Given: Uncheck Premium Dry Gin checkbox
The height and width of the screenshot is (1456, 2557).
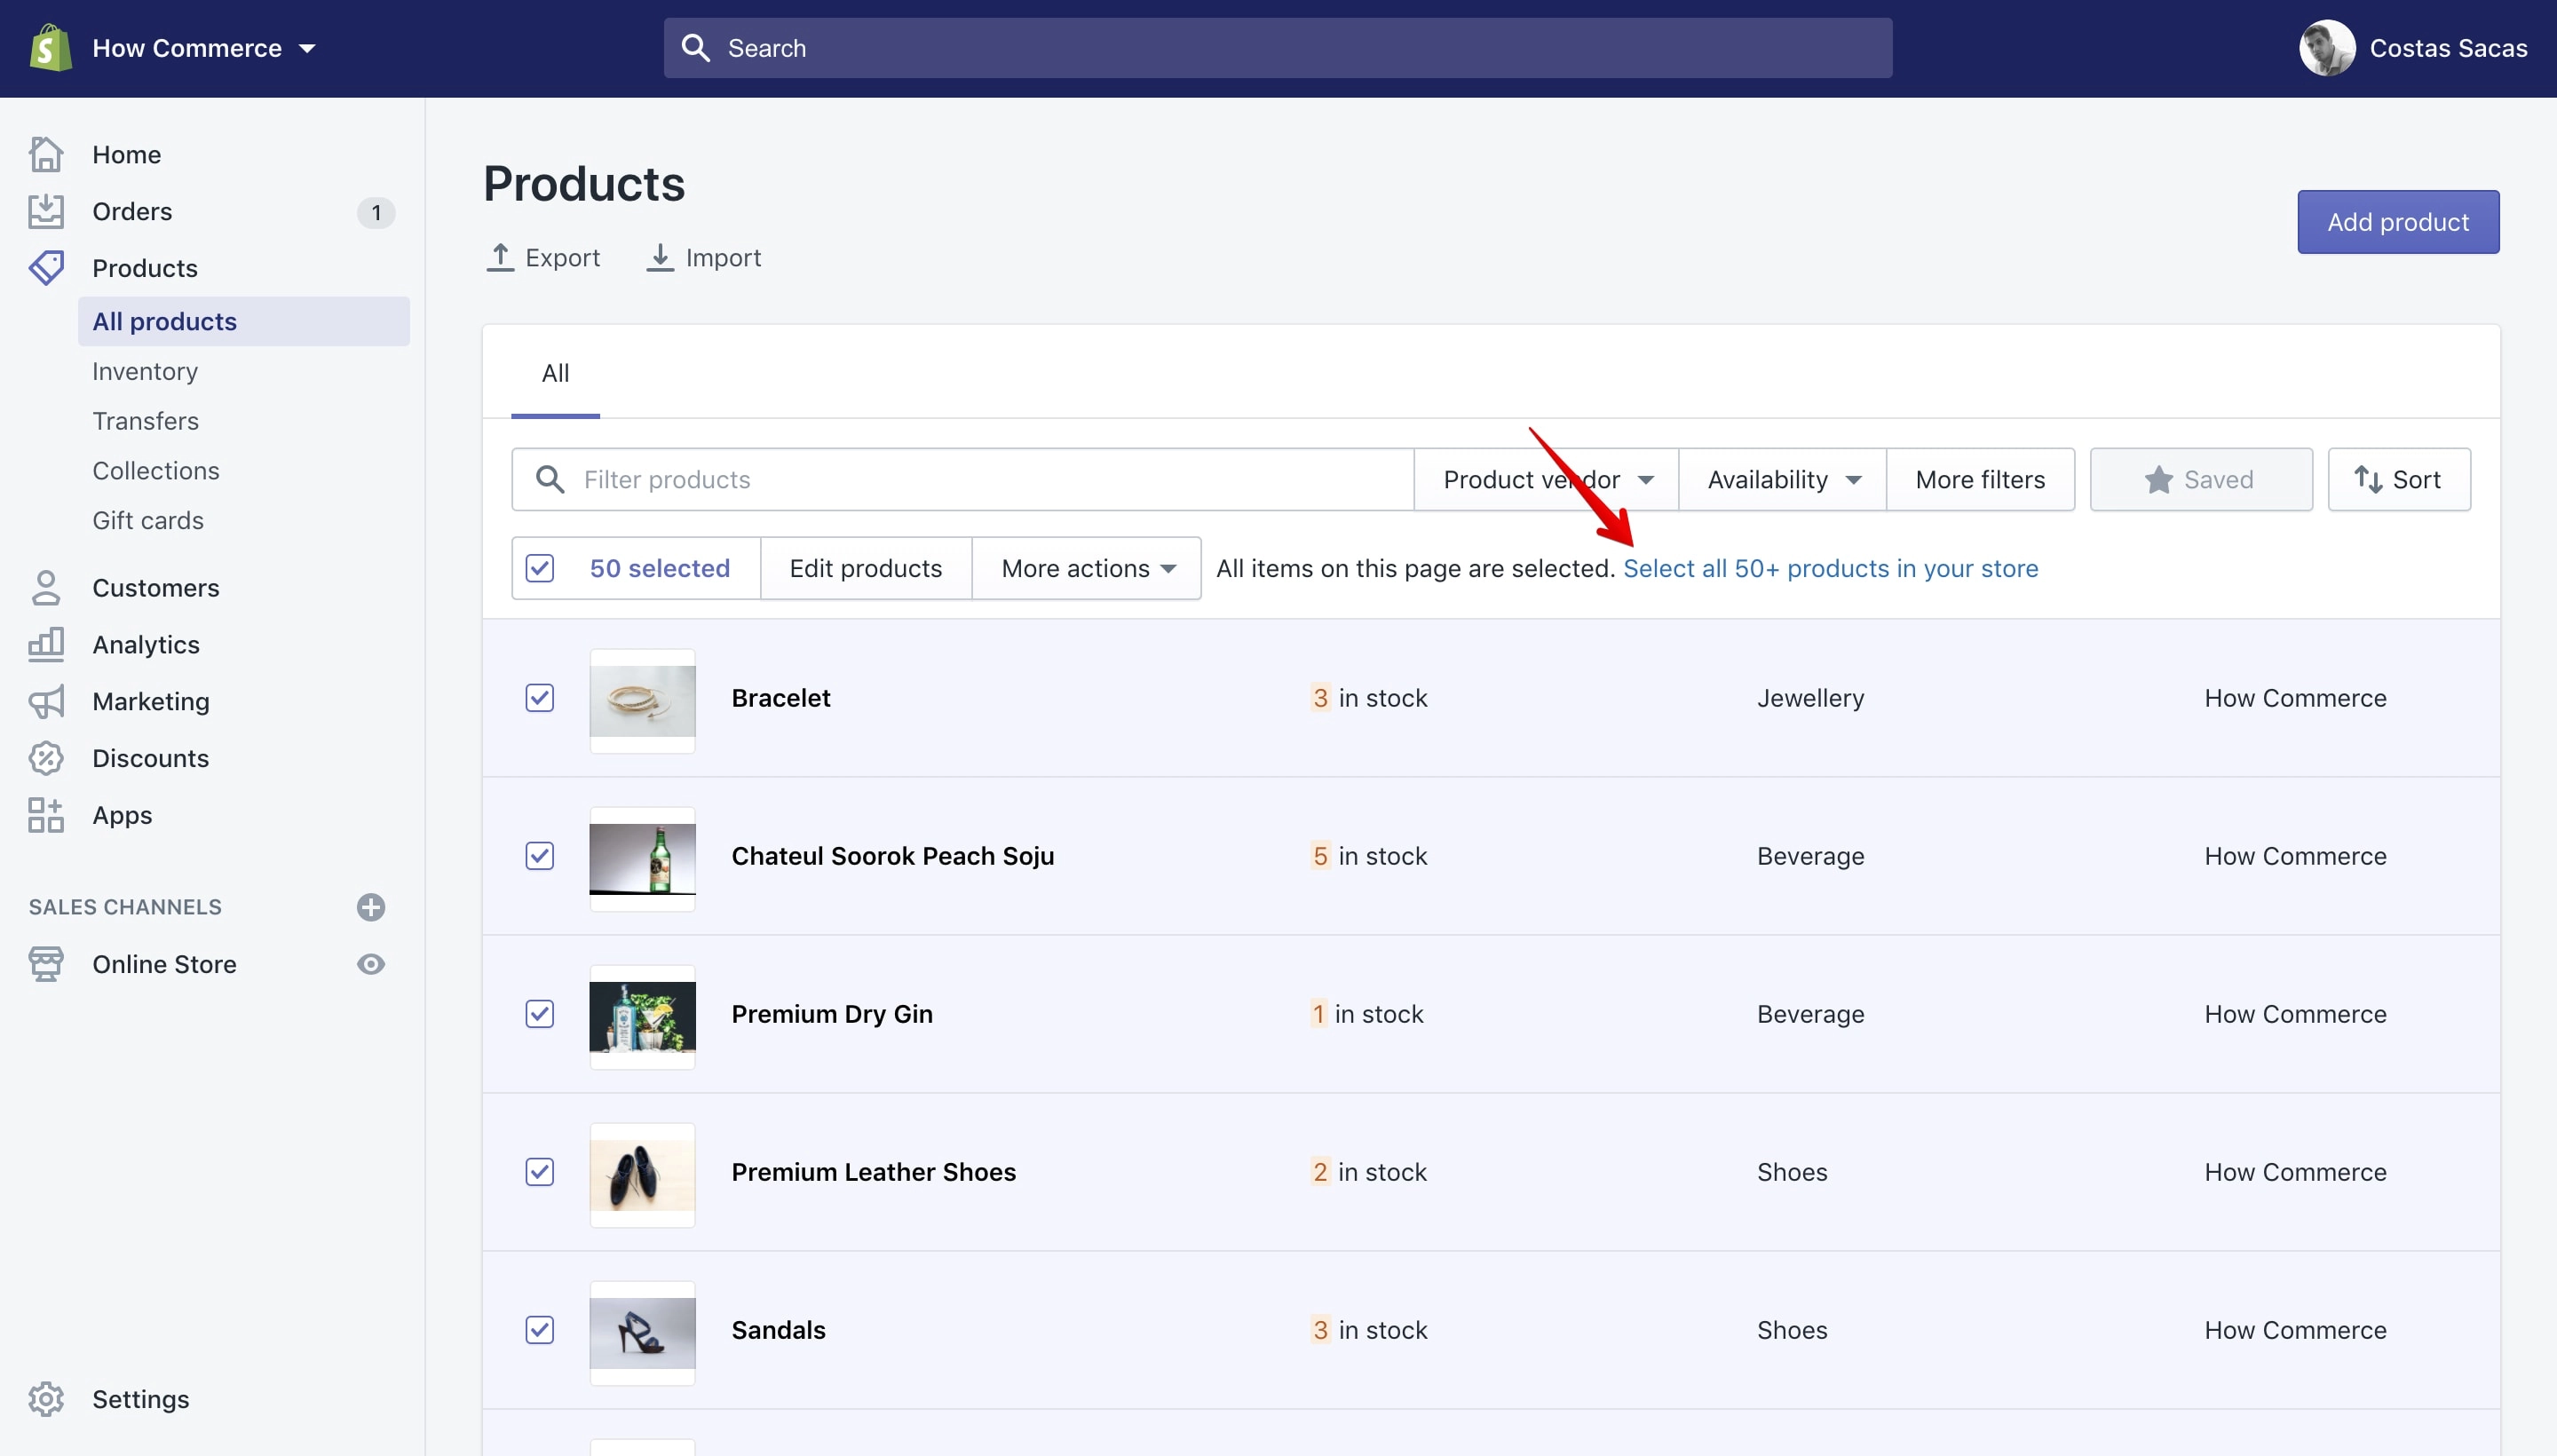Looking at the screenshot, I should pyautogui.click(x=540, y=1013).
